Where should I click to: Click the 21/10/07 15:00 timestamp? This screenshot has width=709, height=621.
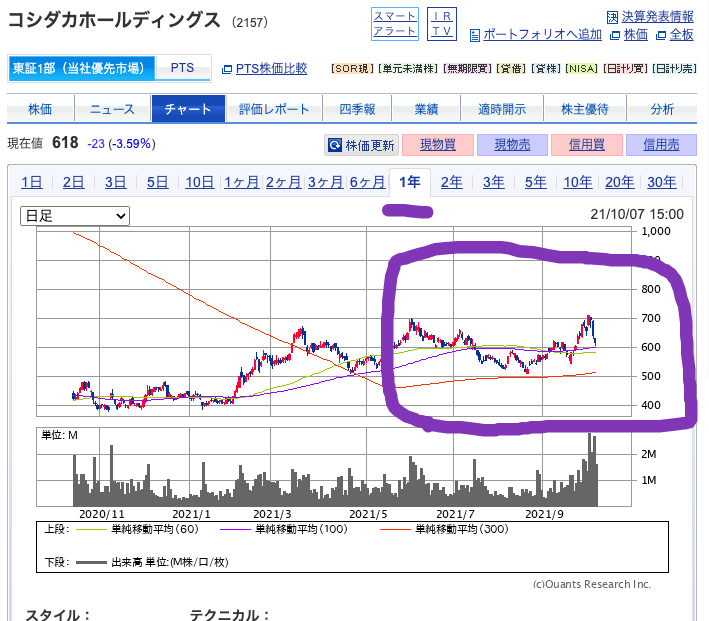pyautogui.click(x=637, y=214)
